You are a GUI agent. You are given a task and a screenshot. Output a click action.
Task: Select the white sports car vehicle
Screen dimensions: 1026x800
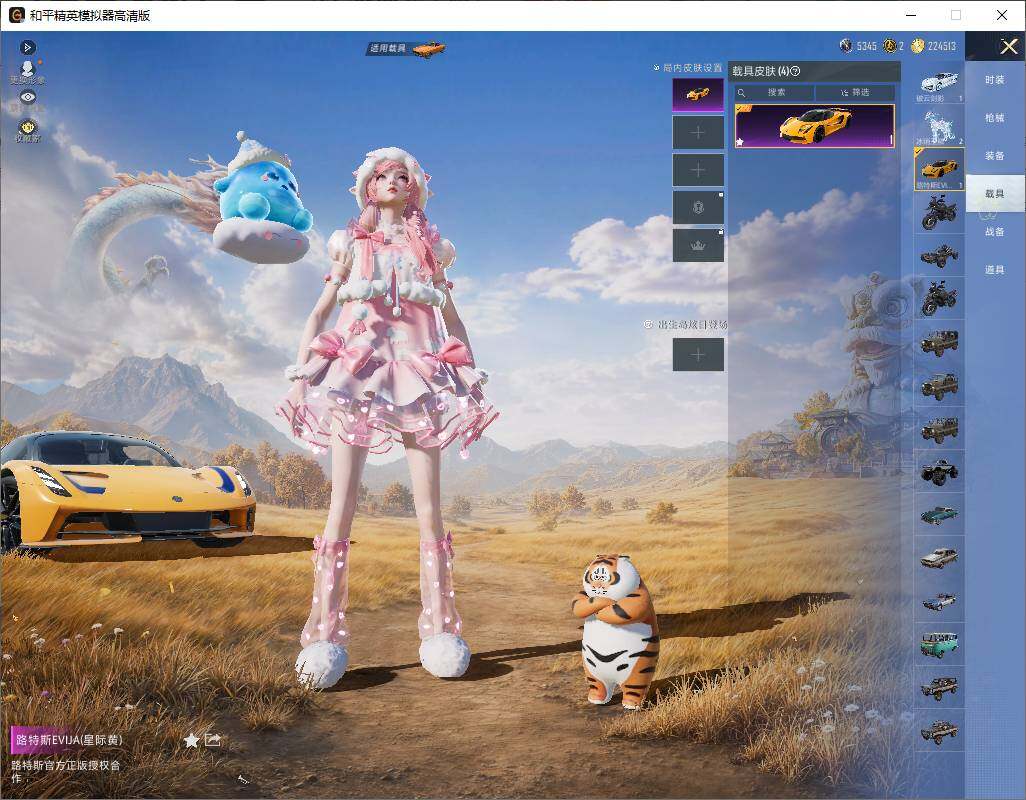click(x=939, y=84)
